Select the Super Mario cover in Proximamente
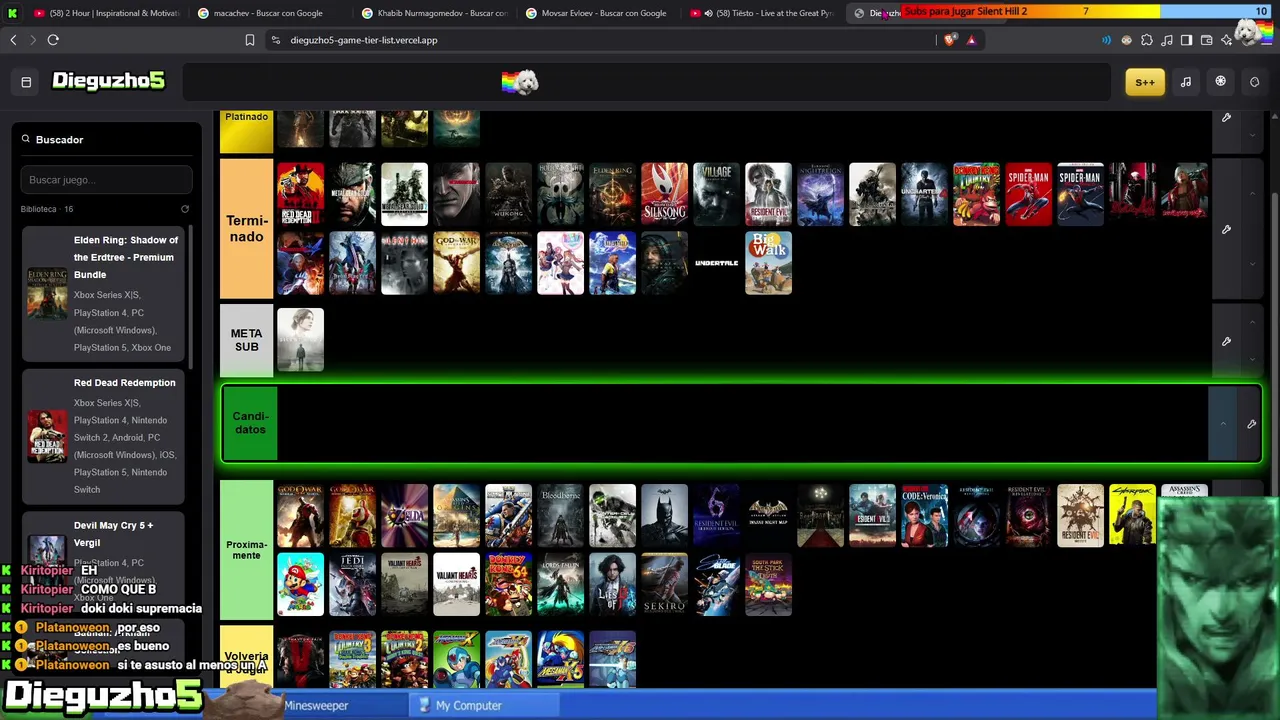This screenshot has width=1280, height=720. tap(300, 584)
